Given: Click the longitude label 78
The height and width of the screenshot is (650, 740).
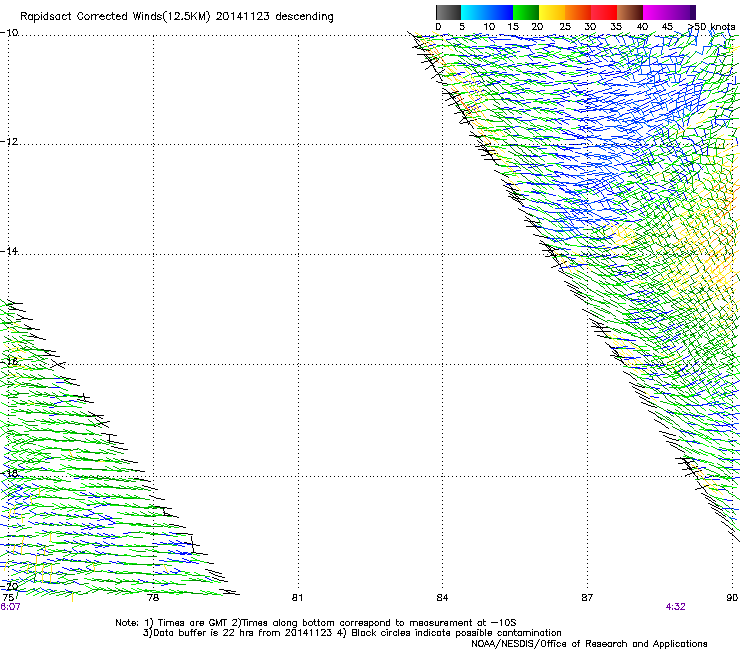Looking at the screenshot, I should click(x=153, y=598).
